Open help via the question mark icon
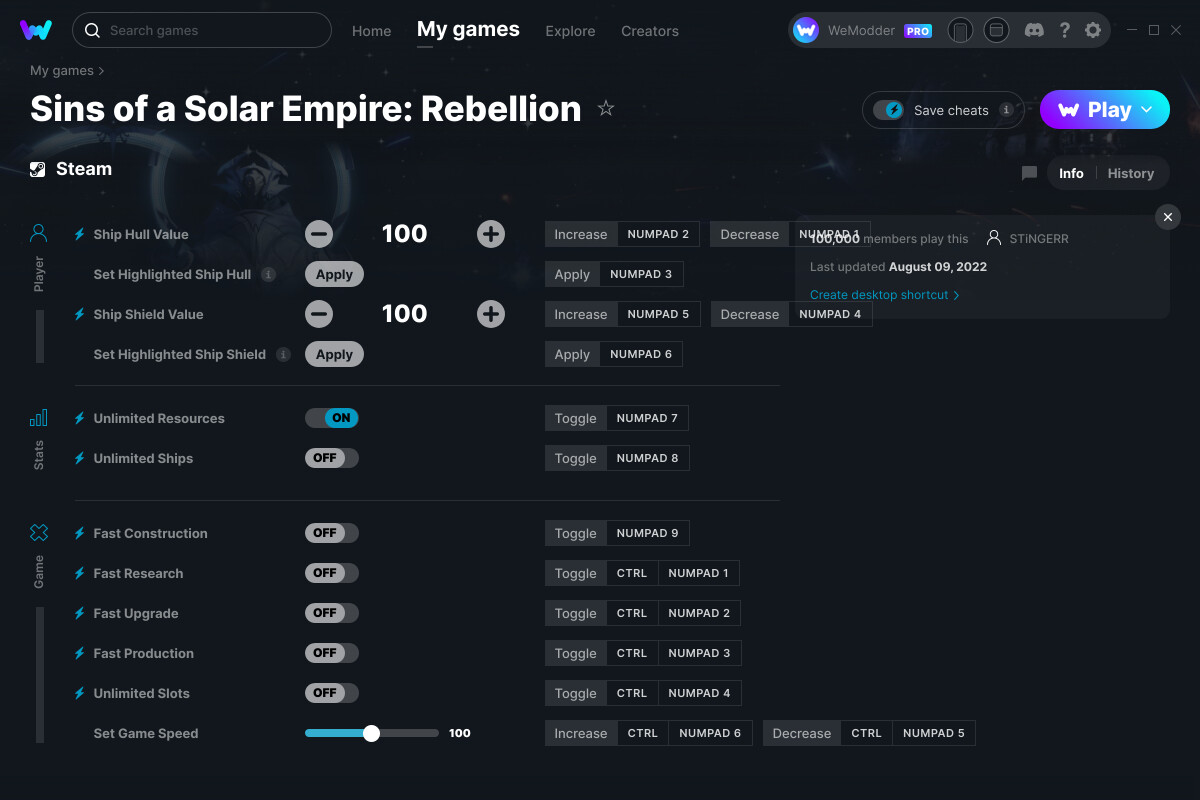The image size is (1200, 800). [1065, 30]
